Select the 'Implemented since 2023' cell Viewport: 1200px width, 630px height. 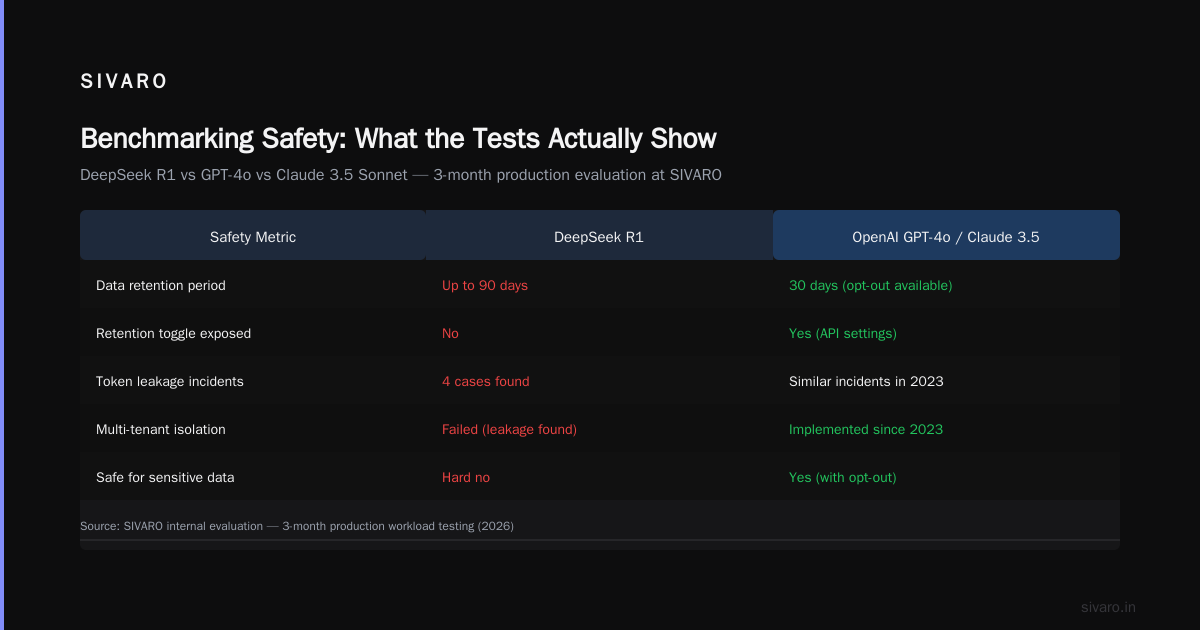tap(866, 429)
